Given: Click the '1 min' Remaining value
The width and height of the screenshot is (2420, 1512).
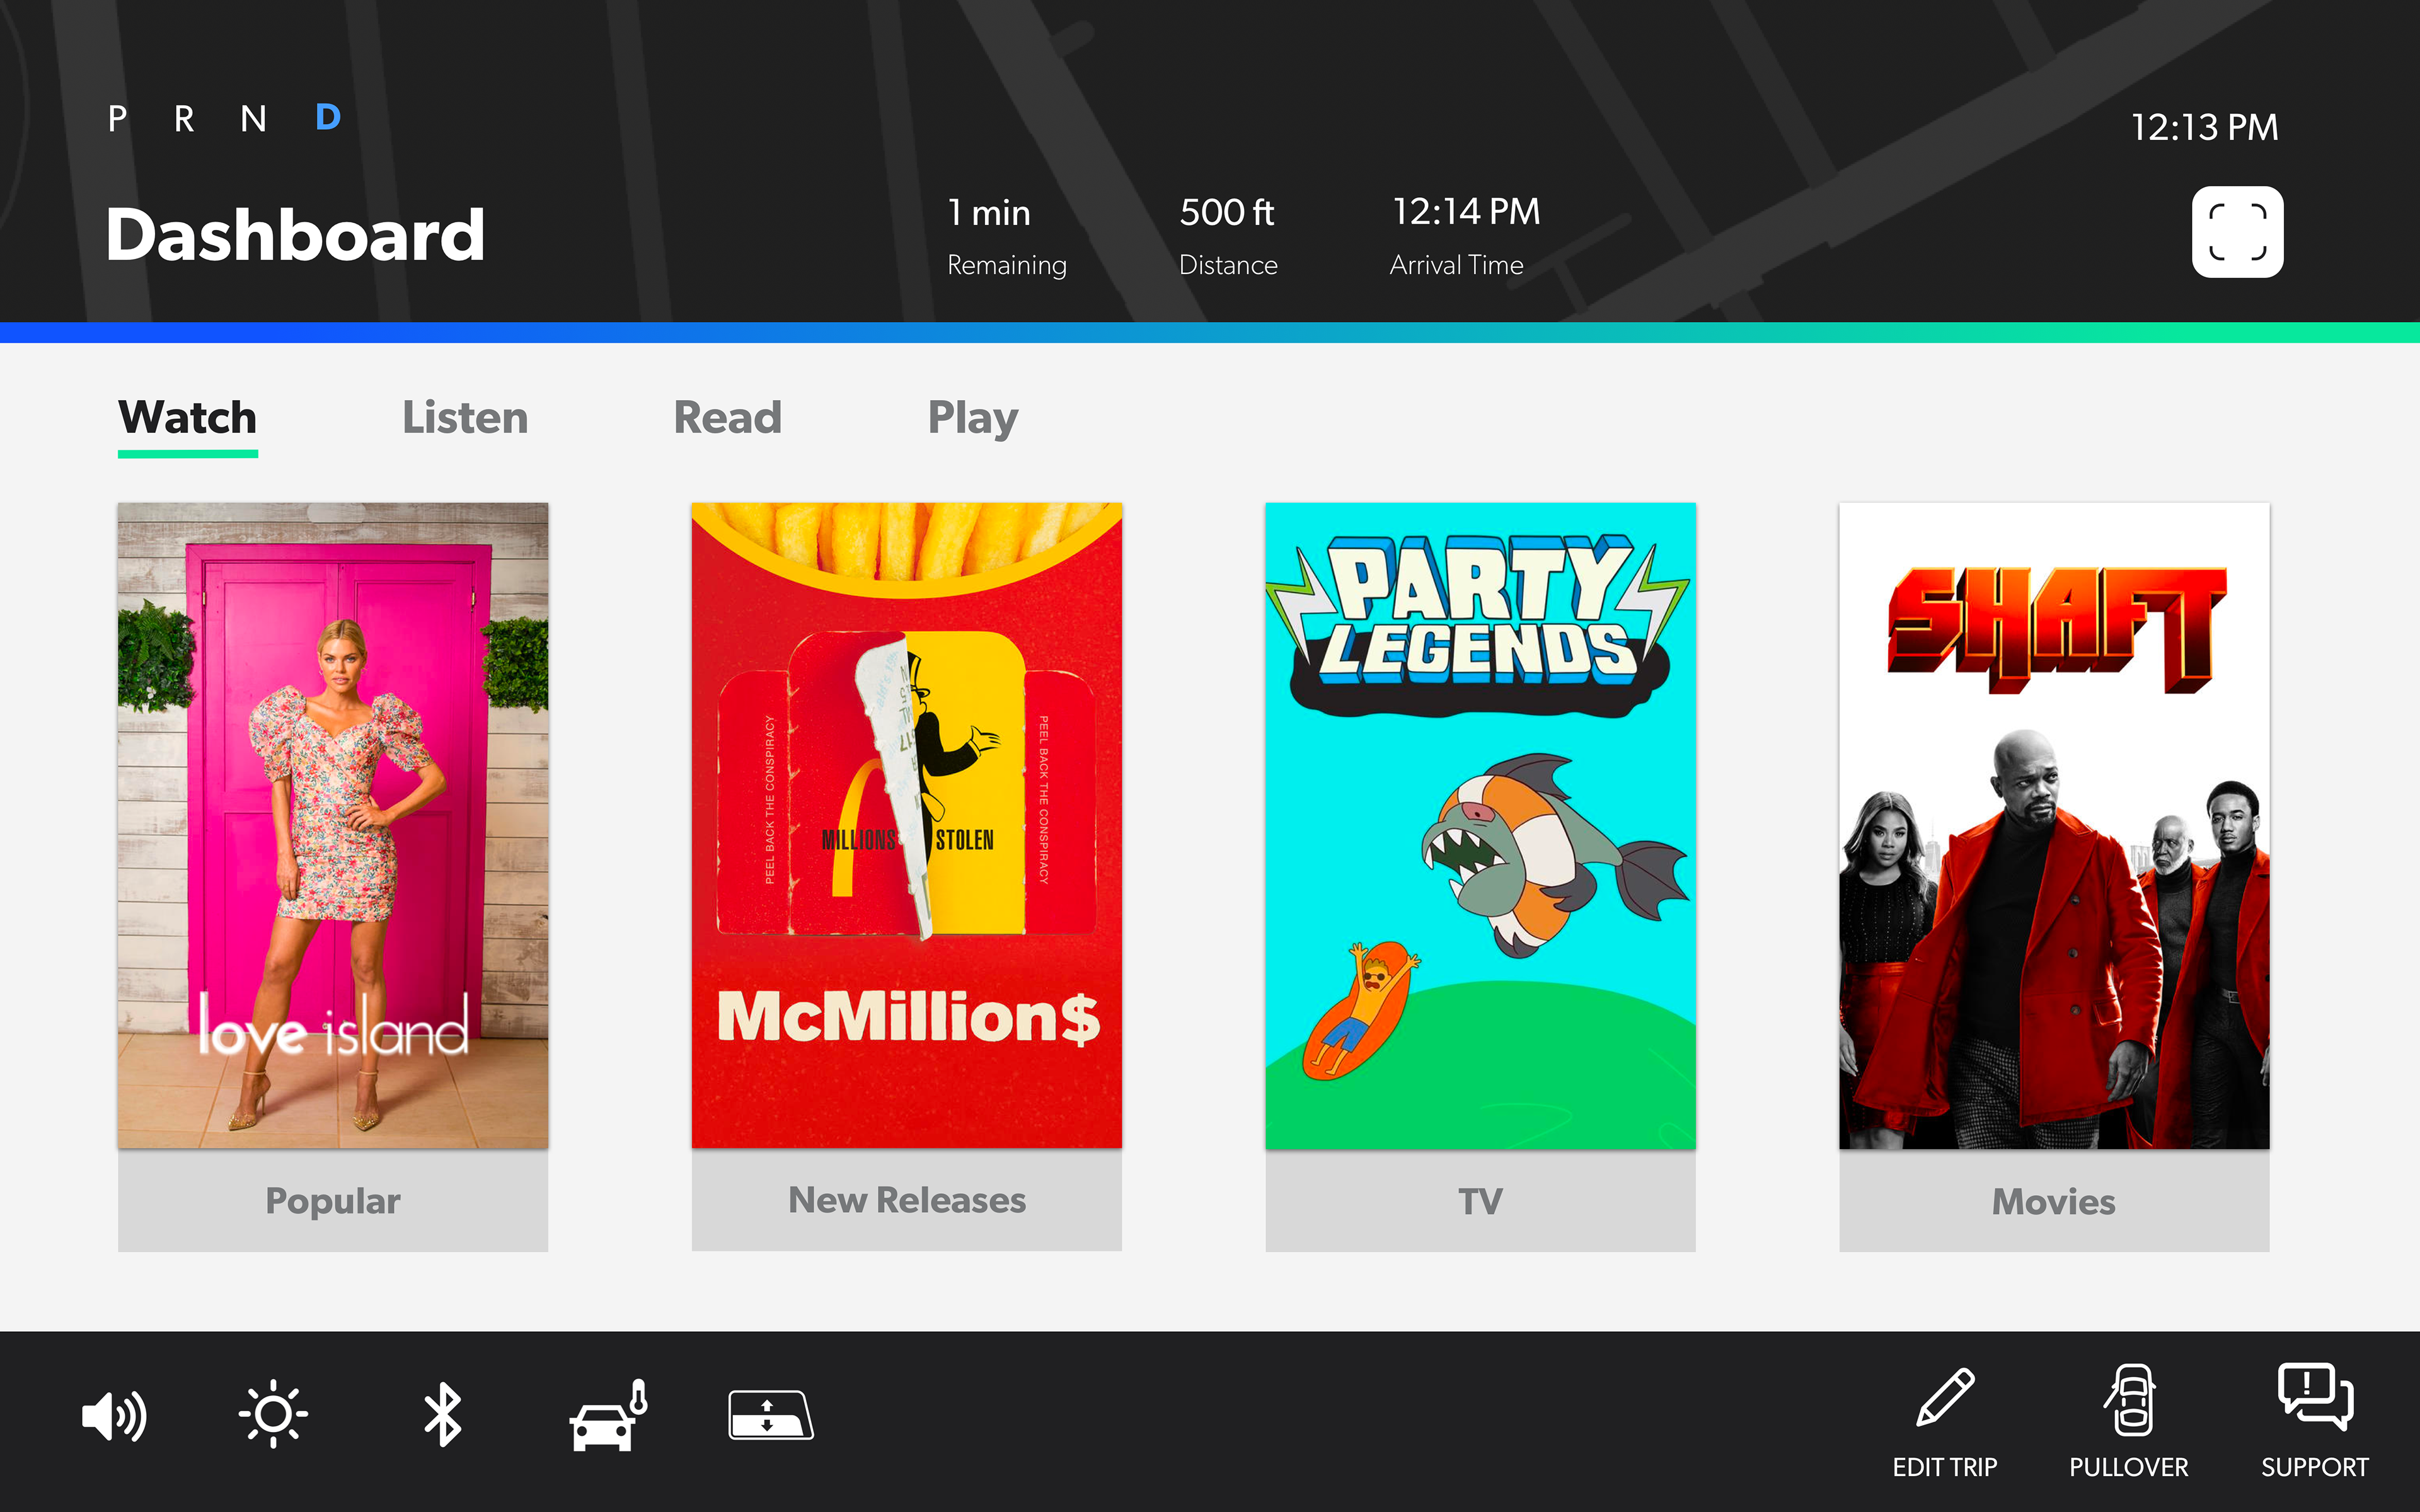Looking at the screenshot, I should click(989, 213).
